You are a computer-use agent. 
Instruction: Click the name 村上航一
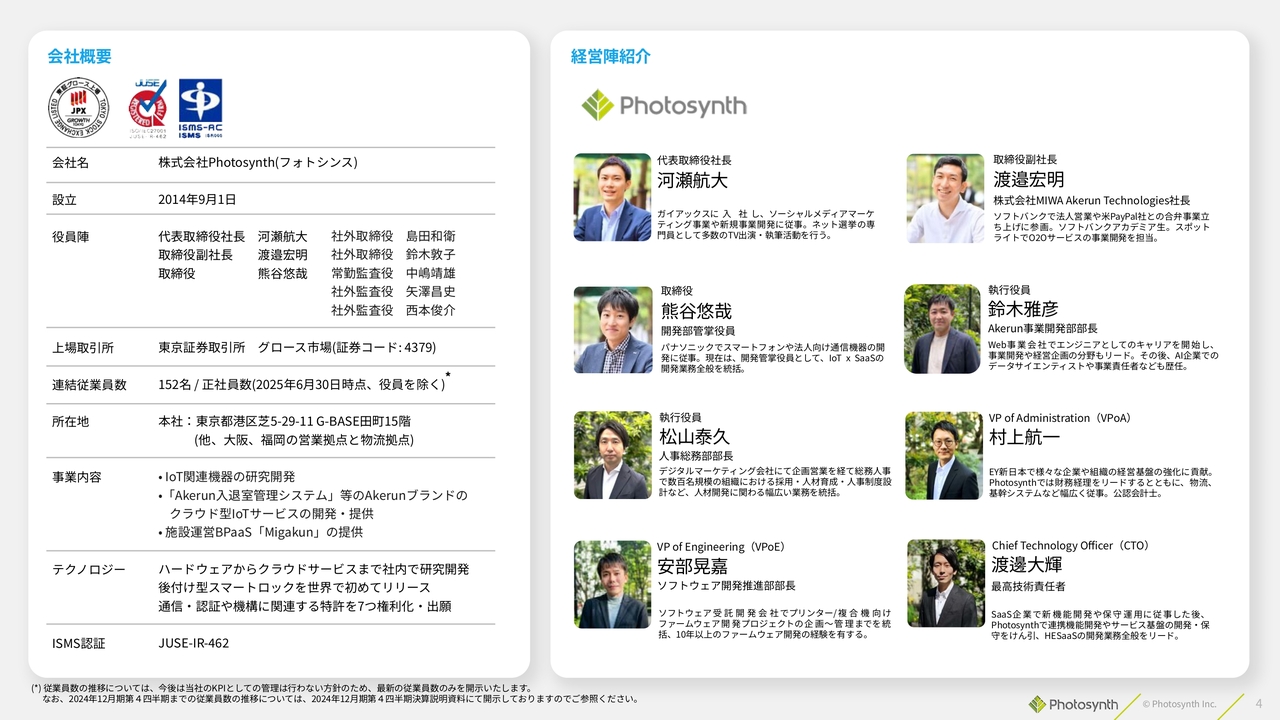pyautogui.click(x=1024, y=438)
